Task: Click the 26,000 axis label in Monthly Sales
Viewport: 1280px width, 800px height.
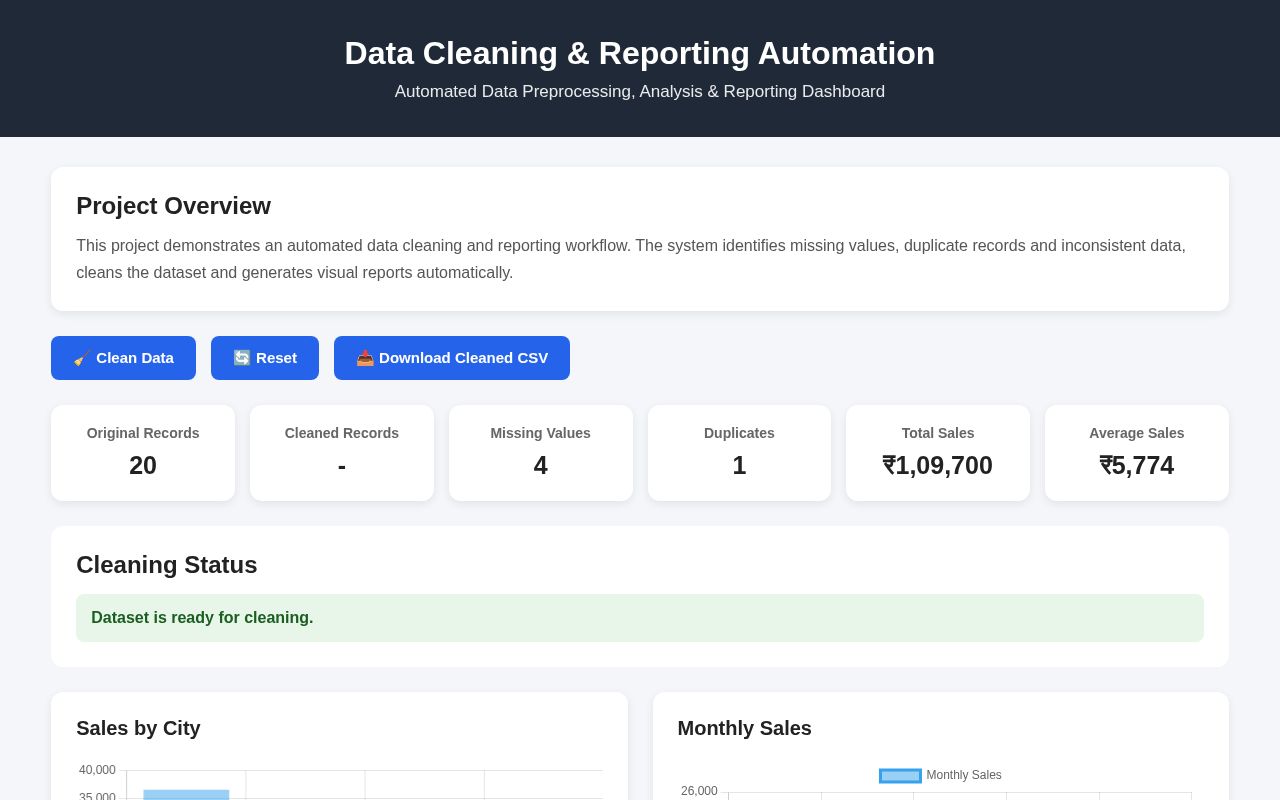Action: pos(699,791)
